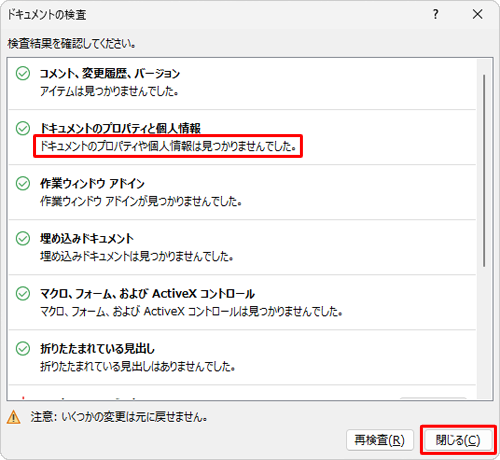Click checkmark icon beside コメント、変更履歴、バージョン
The height and width of the screenshot is (460, 500).
click(23, 73)
